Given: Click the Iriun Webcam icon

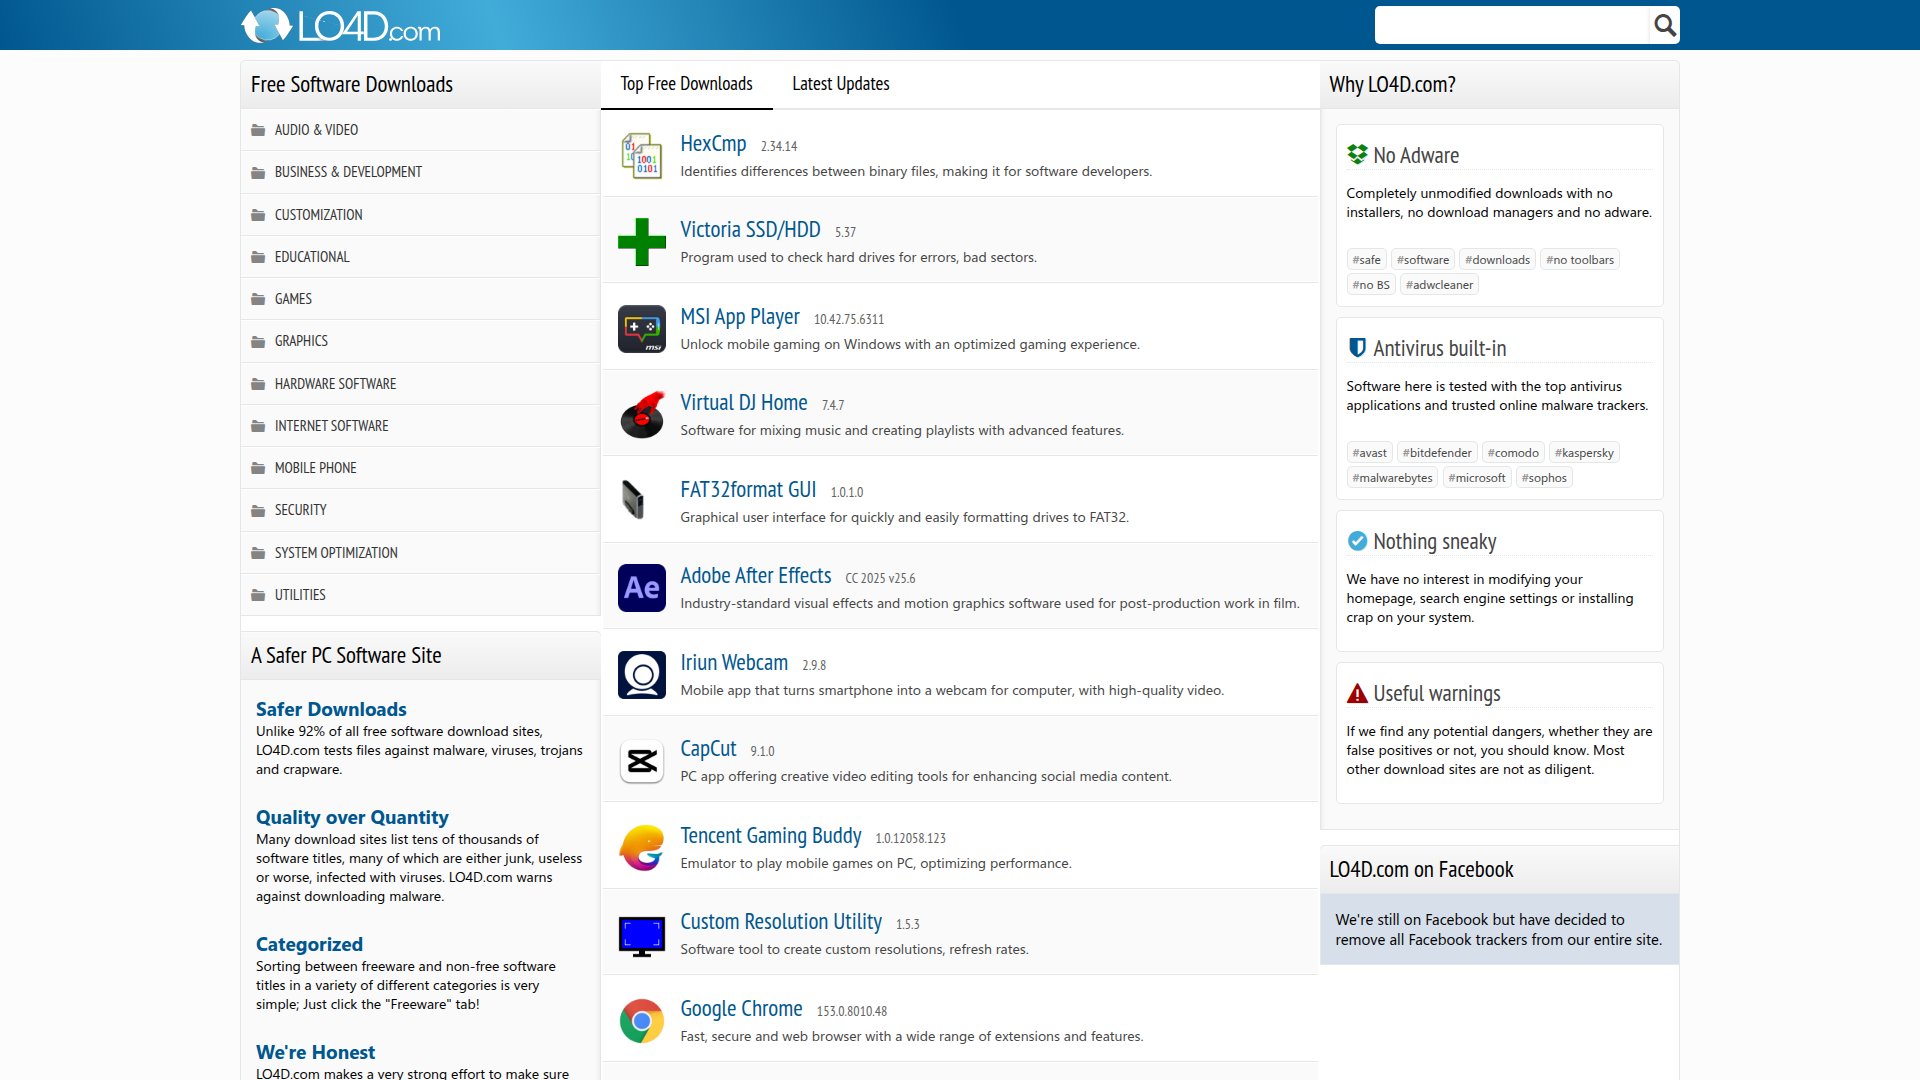Looking at the screenshot, I should pos(642,674).
